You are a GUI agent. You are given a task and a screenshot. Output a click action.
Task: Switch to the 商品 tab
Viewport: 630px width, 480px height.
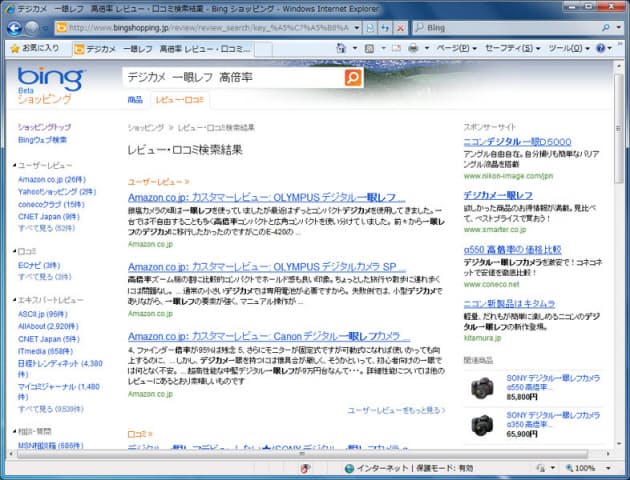click(x=135, y=100)
